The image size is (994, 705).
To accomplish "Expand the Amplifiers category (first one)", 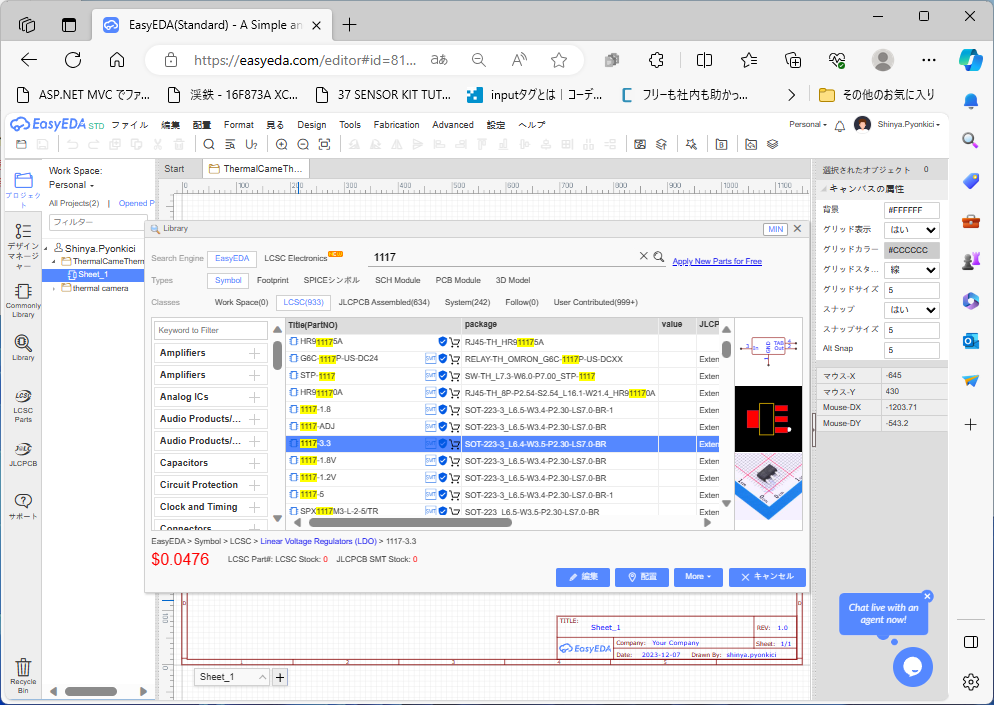I will (x=254, y=353).
